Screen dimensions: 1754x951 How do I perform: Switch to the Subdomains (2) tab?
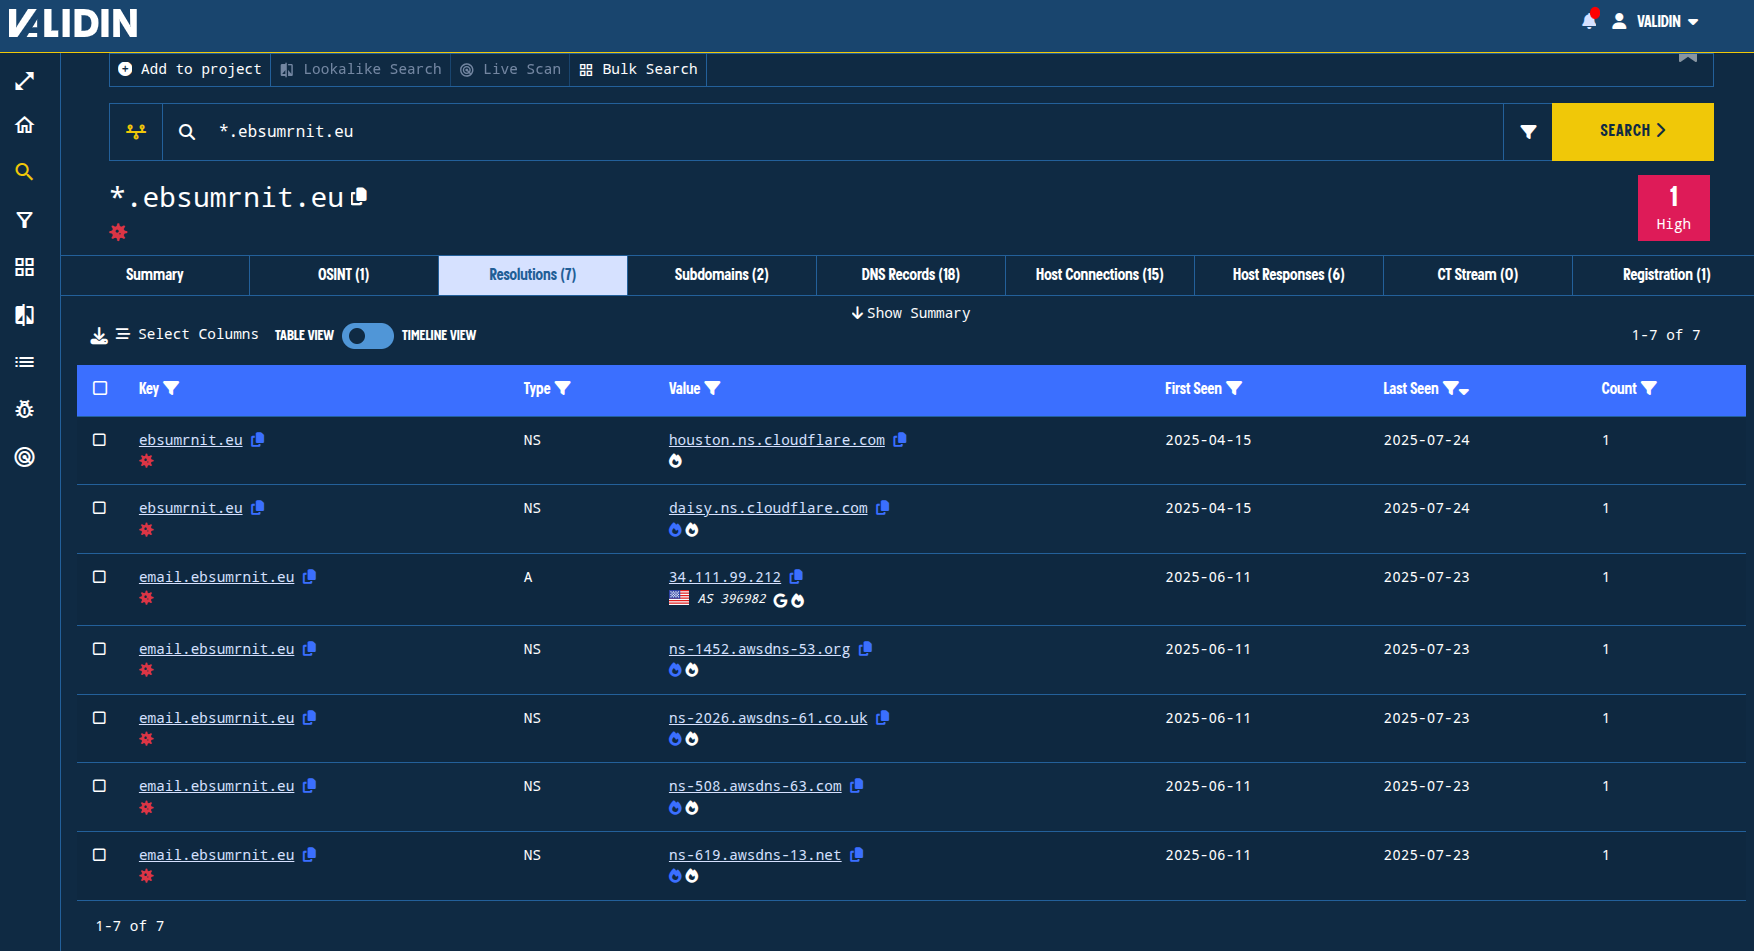coord(721,275)
